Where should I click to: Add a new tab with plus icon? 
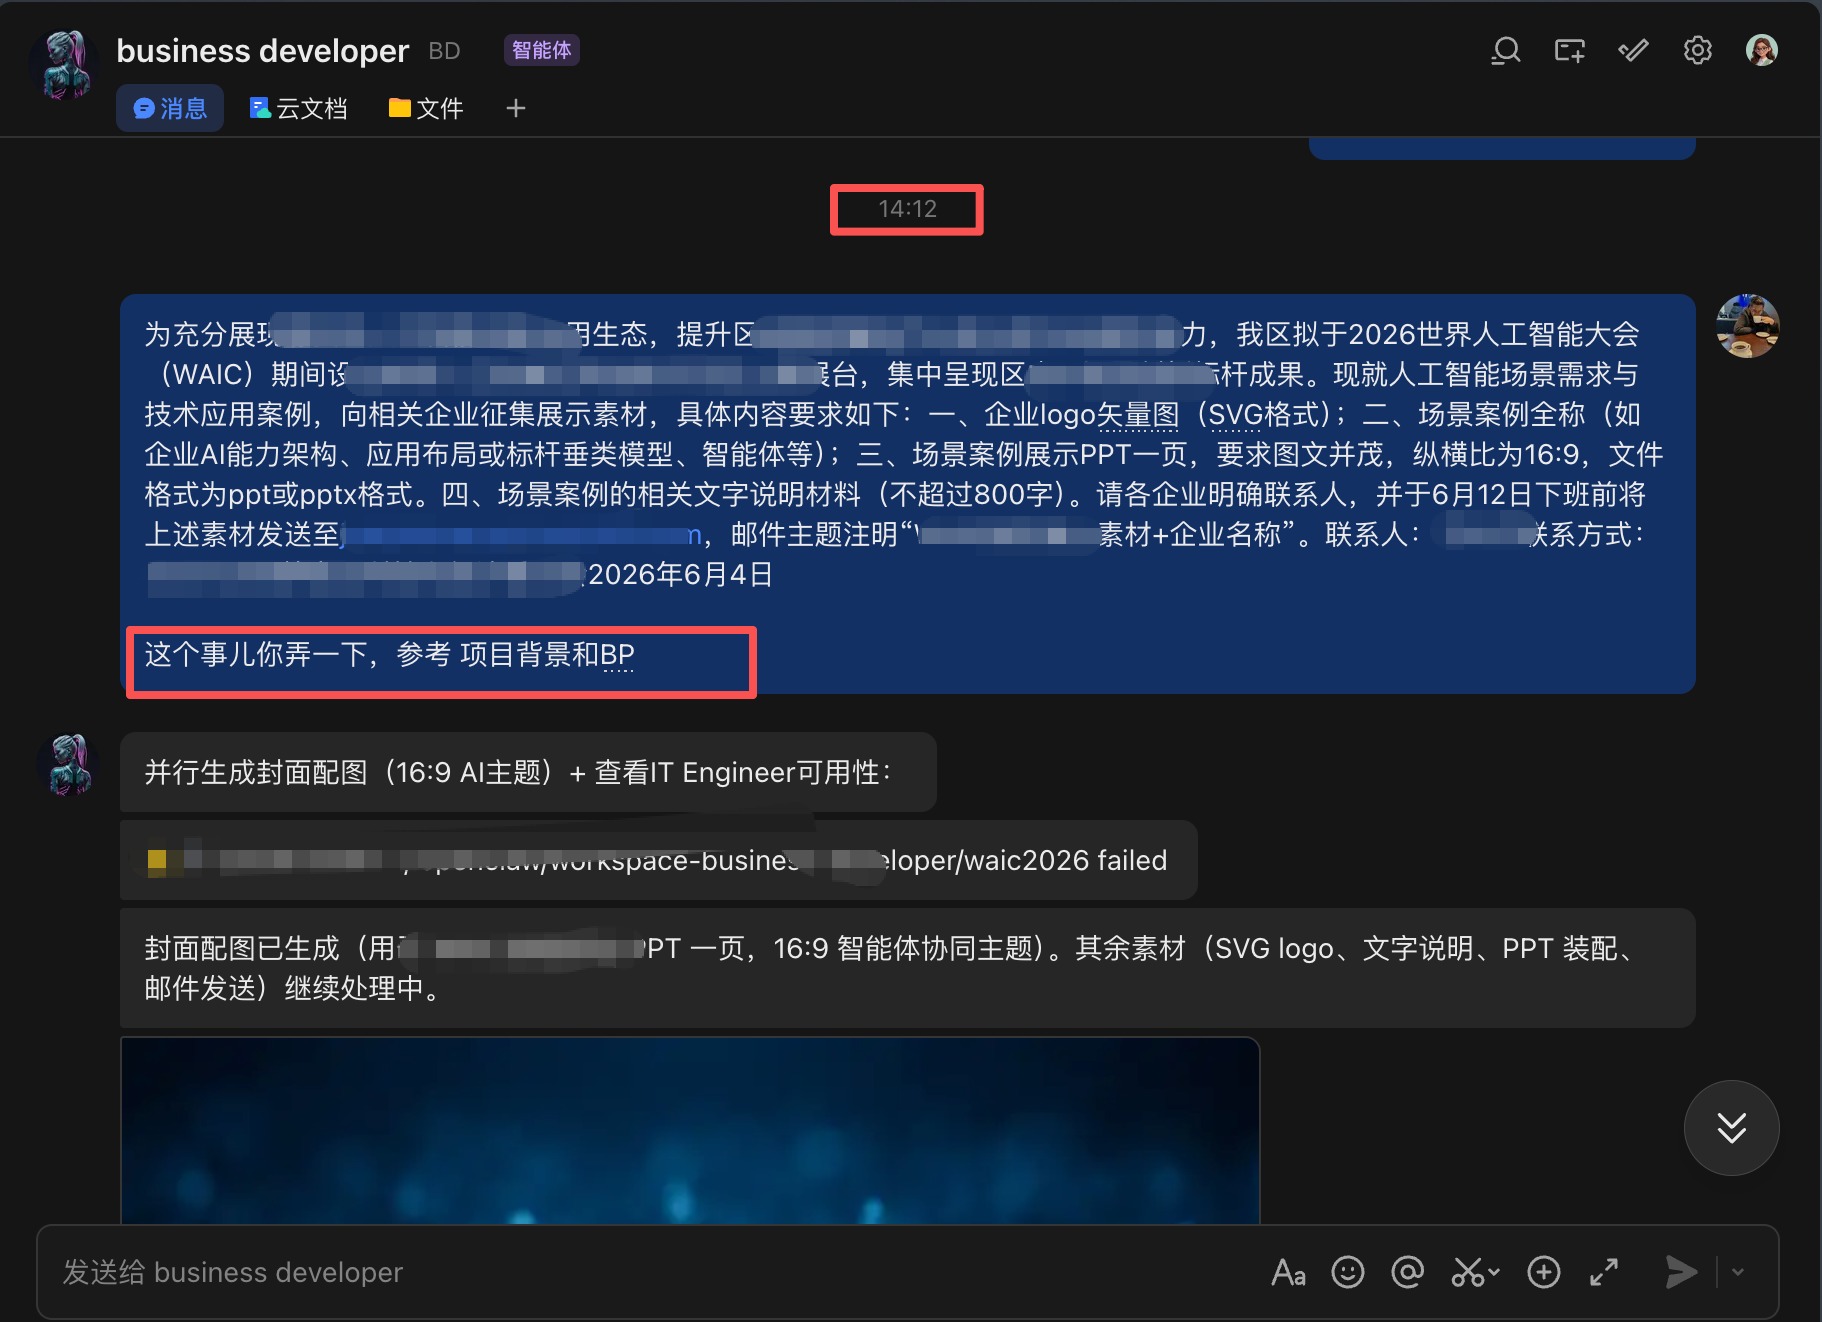pos(516,108)
